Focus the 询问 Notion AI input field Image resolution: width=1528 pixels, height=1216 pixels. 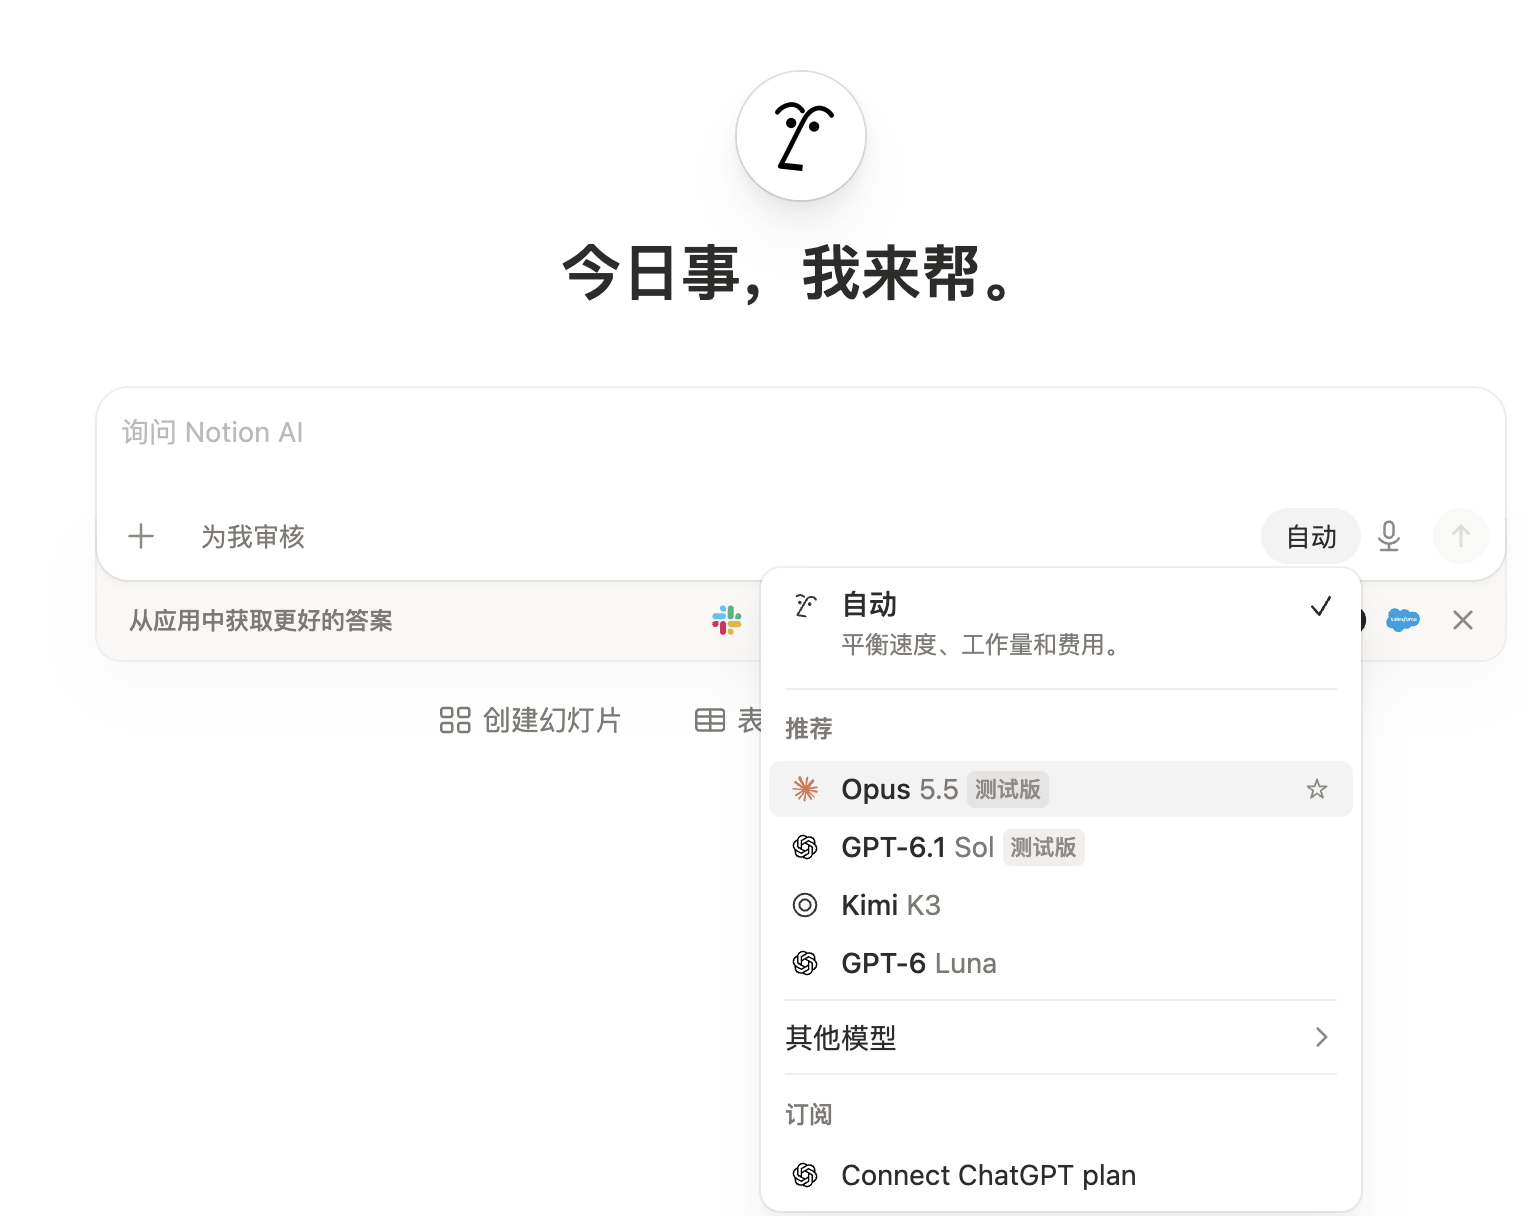(801, 433)
